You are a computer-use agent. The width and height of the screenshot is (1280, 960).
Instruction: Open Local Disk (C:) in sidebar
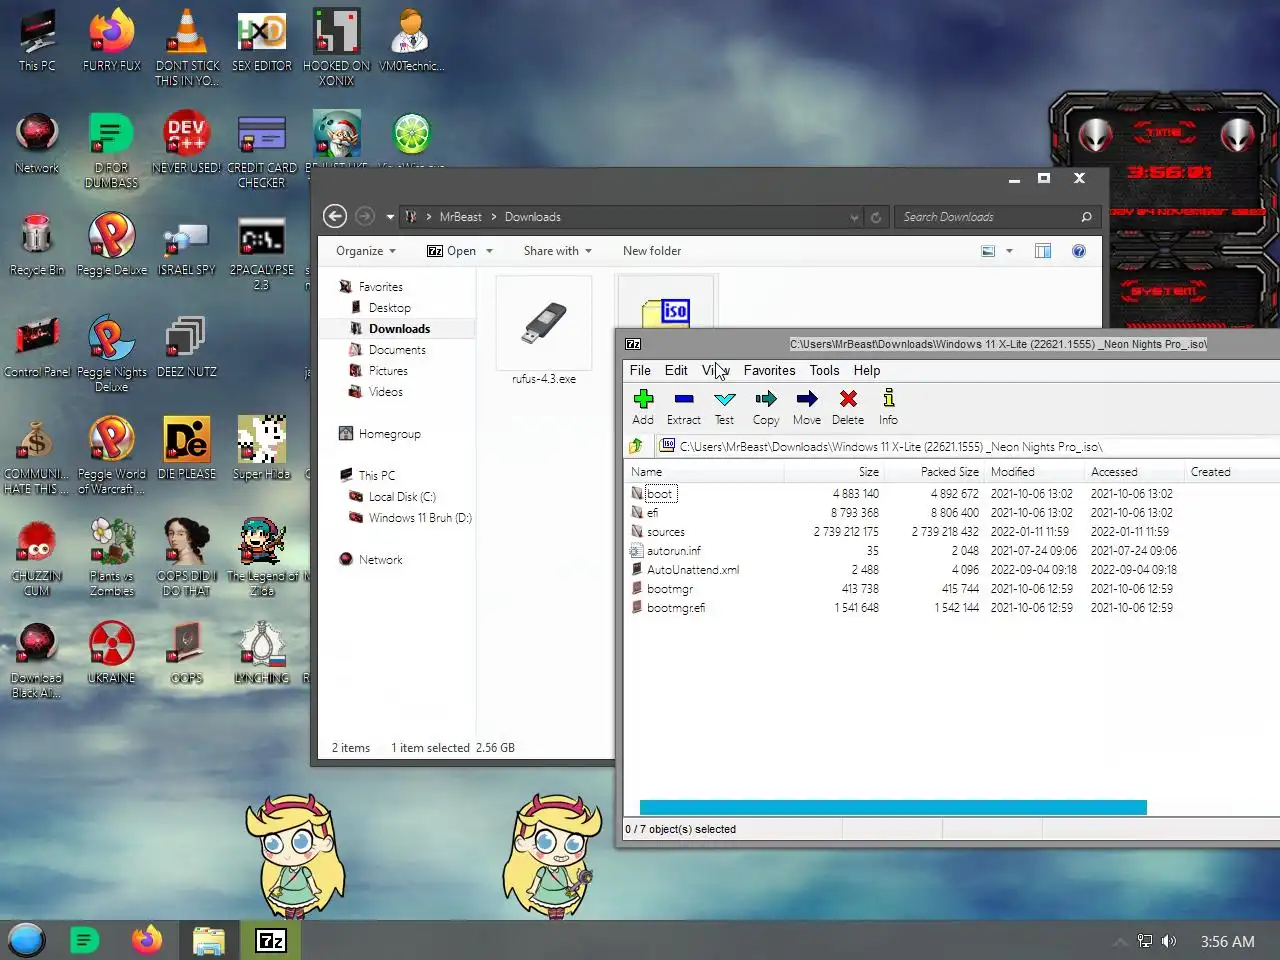click(402, 497)
